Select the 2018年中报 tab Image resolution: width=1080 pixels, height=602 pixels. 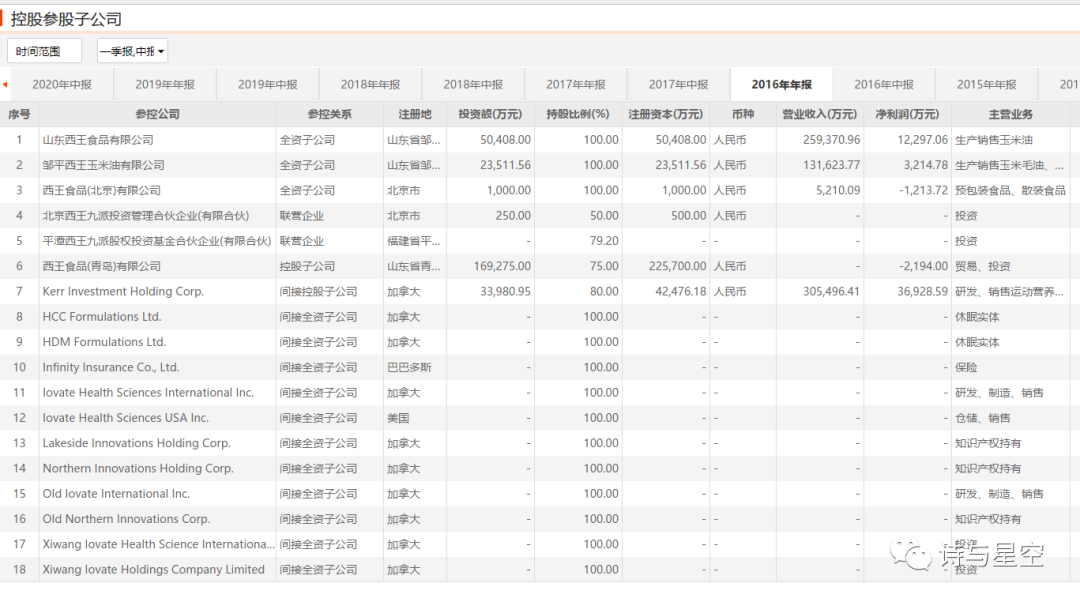point(473,85)
